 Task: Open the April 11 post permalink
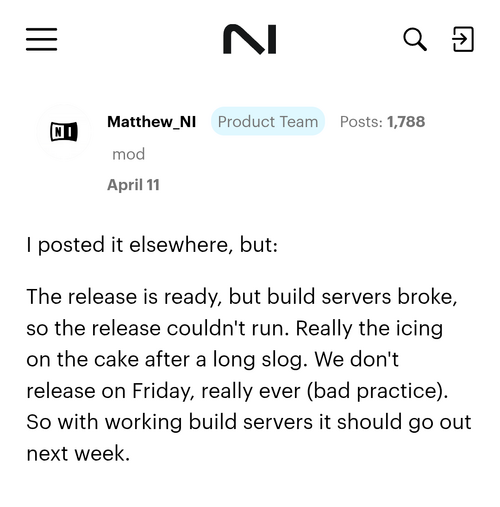click(x=133, y=185)
